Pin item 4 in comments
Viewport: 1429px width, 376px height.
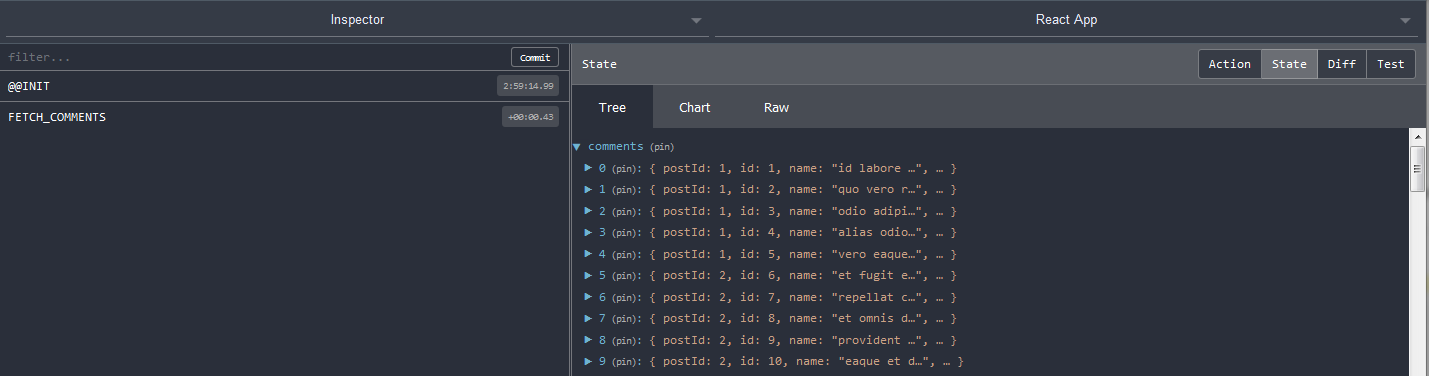624,255
